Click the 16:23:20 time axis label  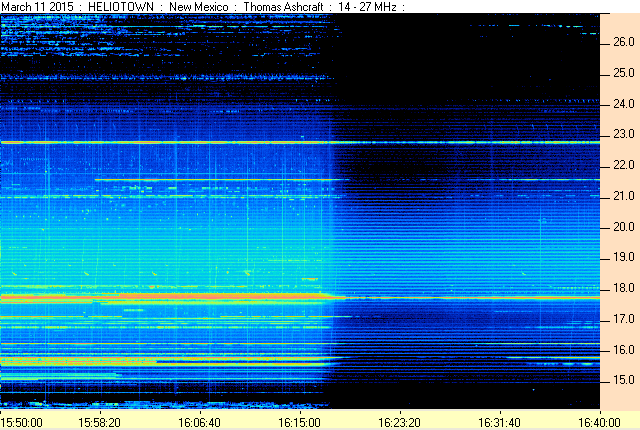(x=400, y=422)
